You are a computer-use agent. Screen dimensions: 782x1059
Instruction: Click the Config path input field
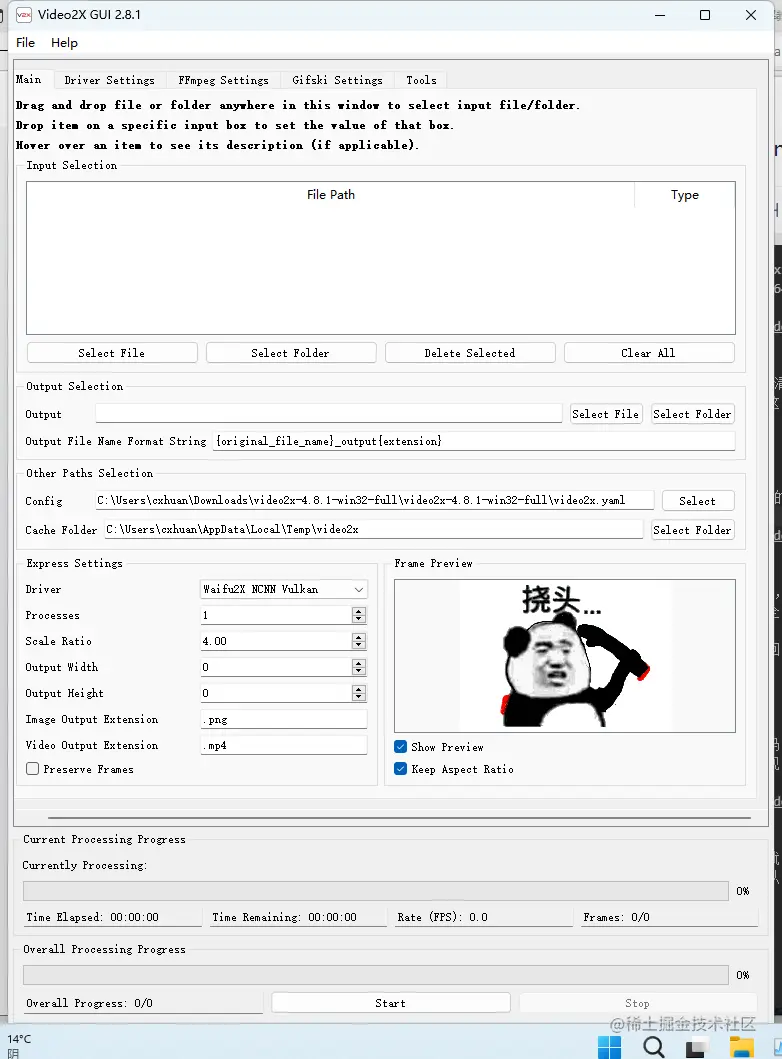click(375, 500)
